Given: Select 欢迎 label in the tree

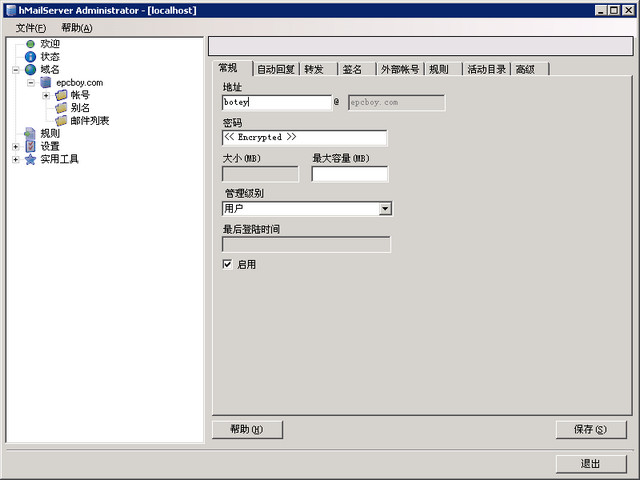Looking at the screenshot, I should pos(50,44).
